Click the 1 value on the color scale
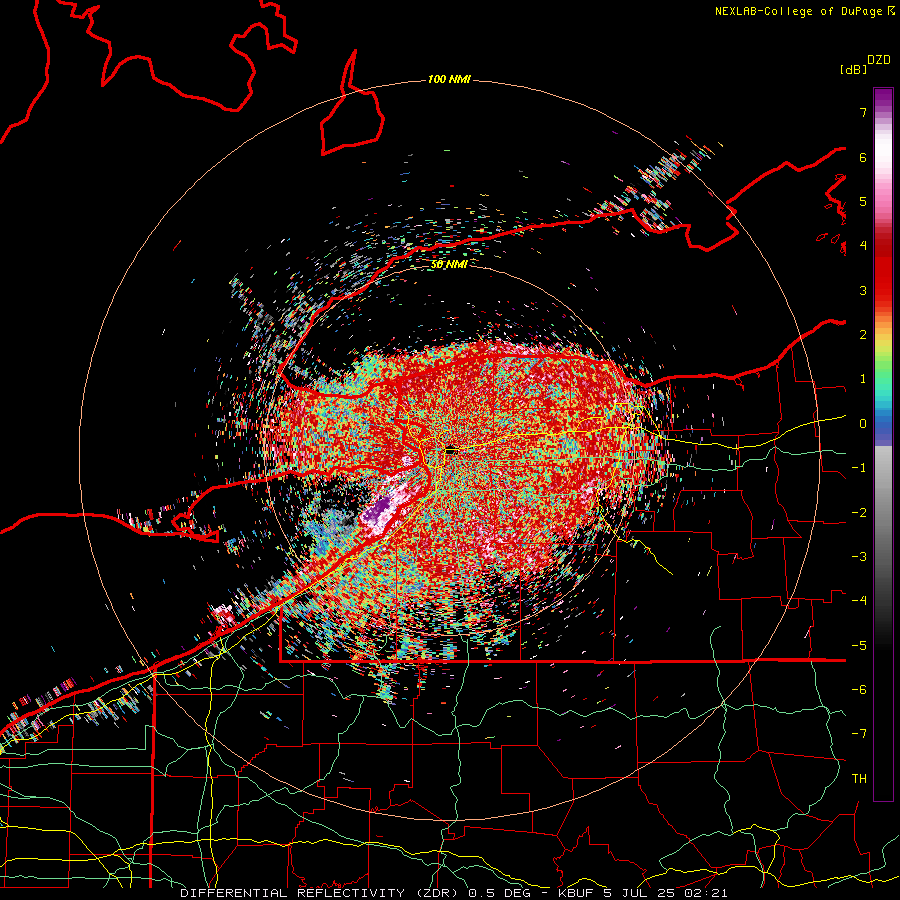The width and height of the screenshot is (900, 900). (x=863, y=379)
